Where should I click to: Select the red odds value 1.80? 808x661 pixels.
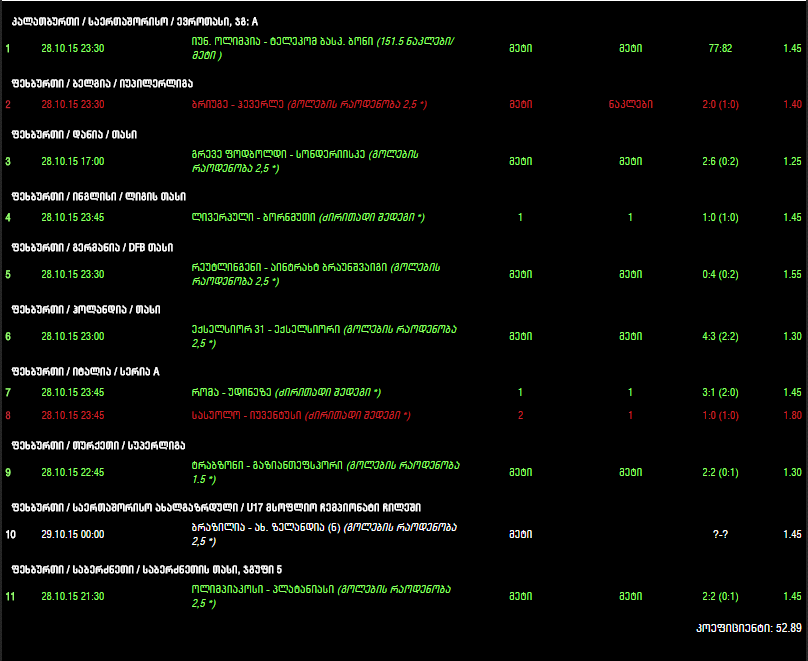[792, 415]
